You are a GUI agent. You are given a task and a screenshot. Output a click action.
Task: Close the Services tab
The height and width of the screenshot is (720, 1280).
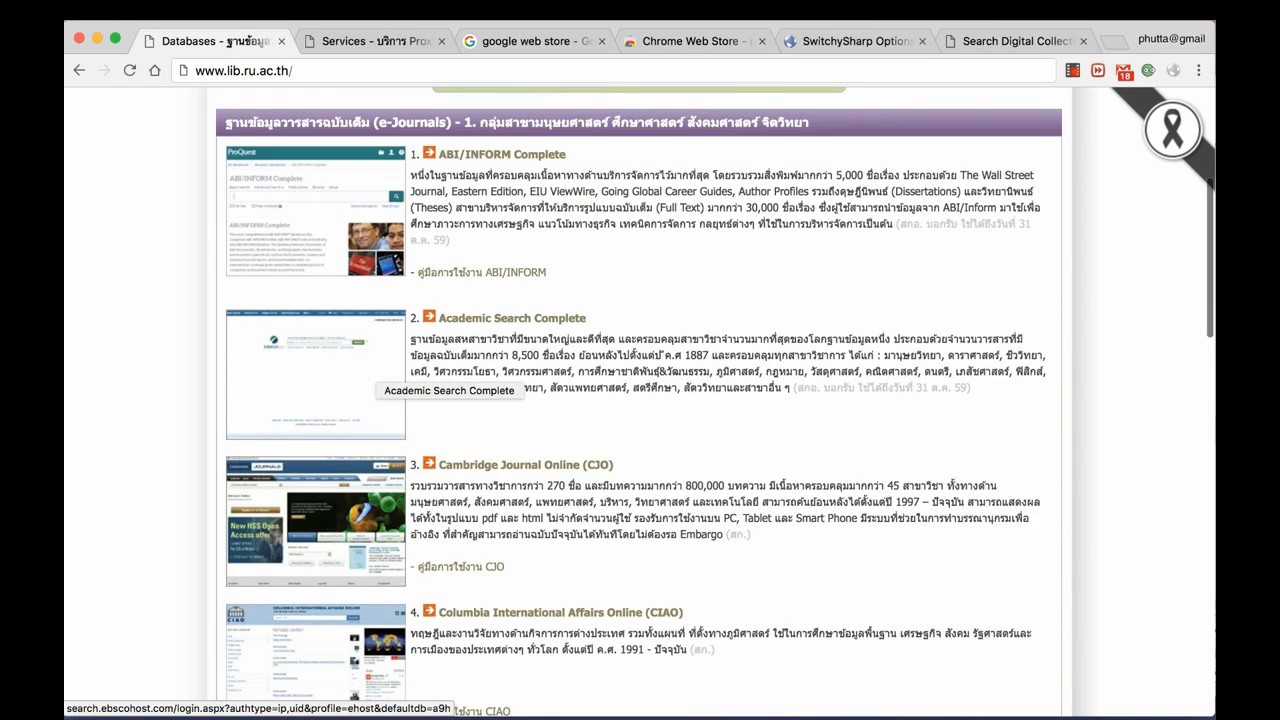(442, 41)
